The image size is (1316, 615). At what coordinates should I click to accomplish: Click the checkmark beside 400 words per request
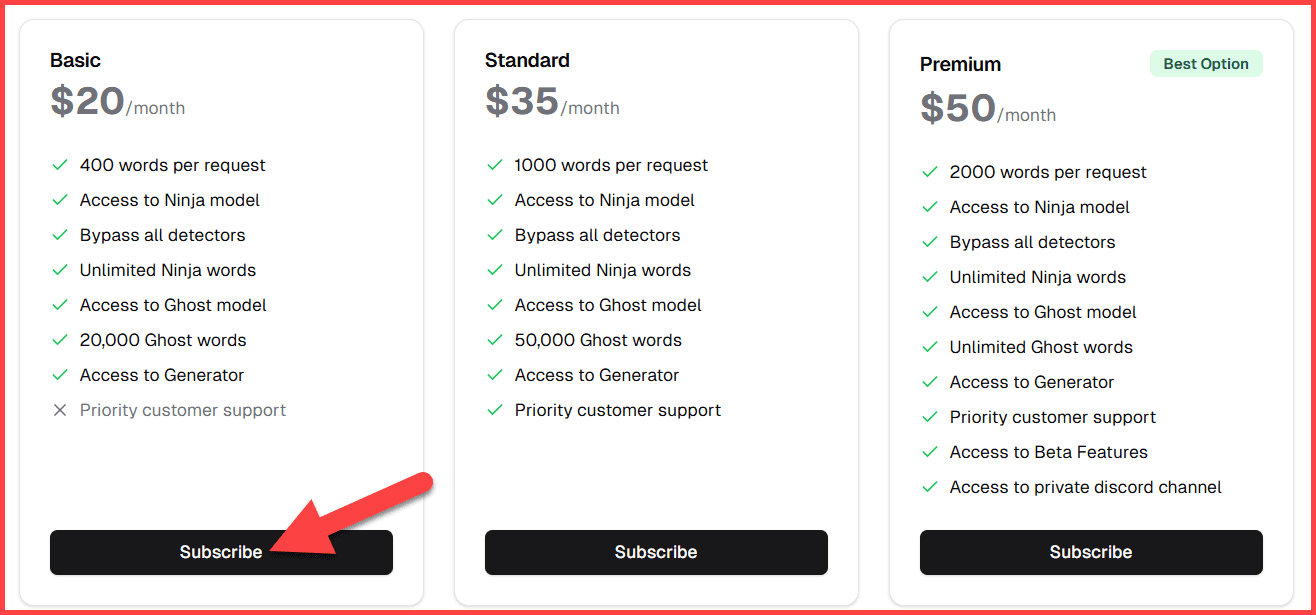[x=60, y=165]
